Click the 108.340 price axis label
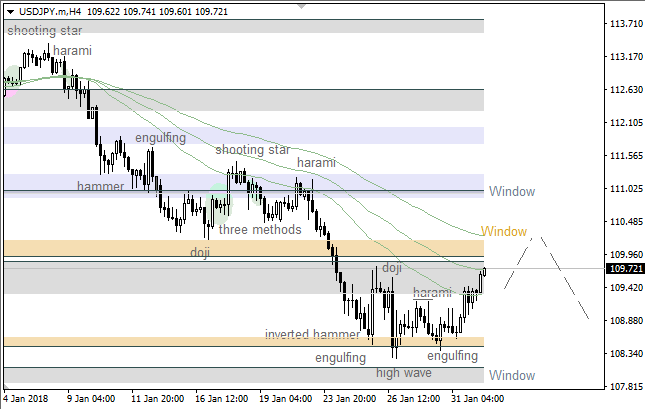645x409 pixels. 625,354
